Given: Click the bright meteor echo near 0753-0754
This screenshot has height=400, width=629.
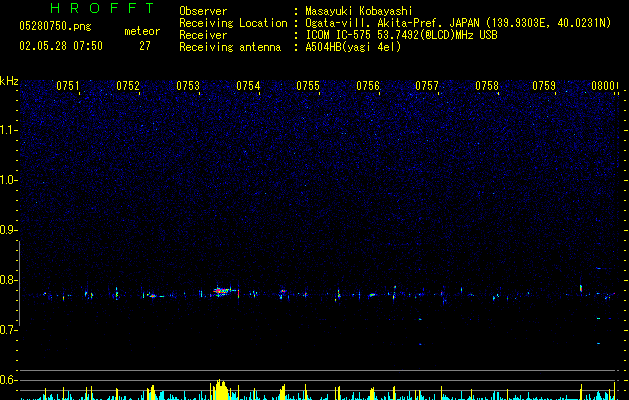Looking at the screenshot, I should tap(222, 291).
